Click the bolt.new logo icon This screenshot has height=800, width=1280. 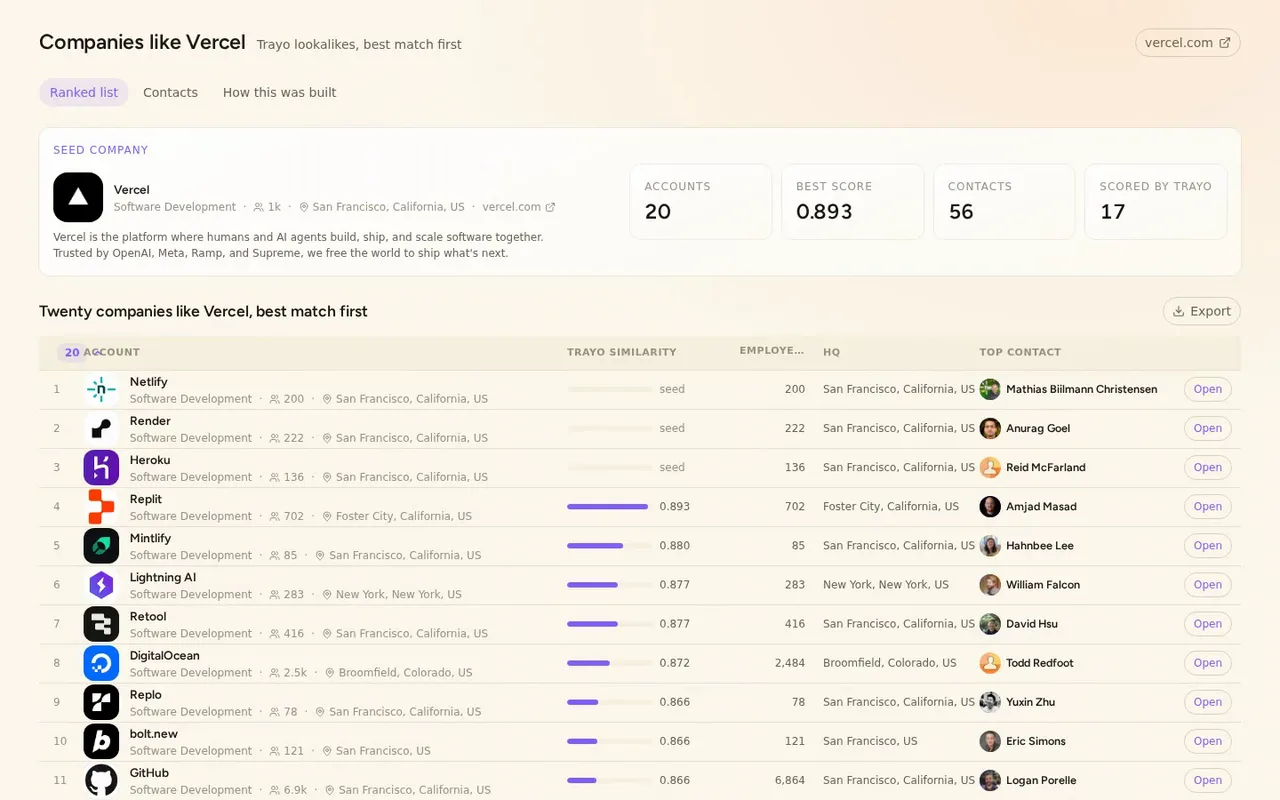101,741
